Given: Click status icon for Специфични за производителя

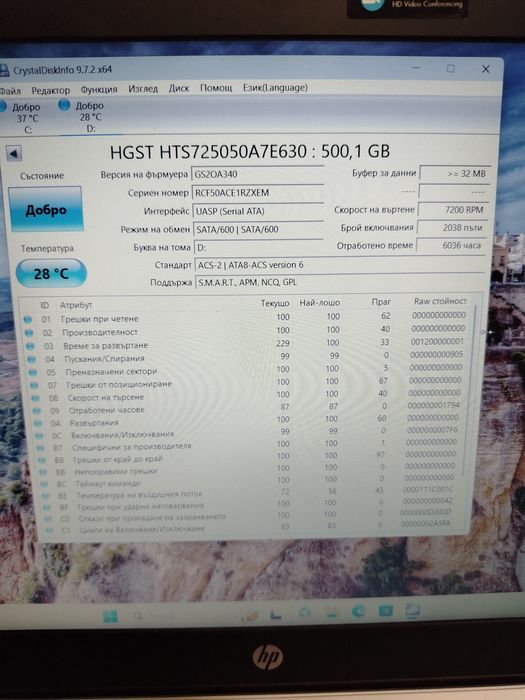Looking at the screenshot, I should pyautogui.click(x=41, y=447).
